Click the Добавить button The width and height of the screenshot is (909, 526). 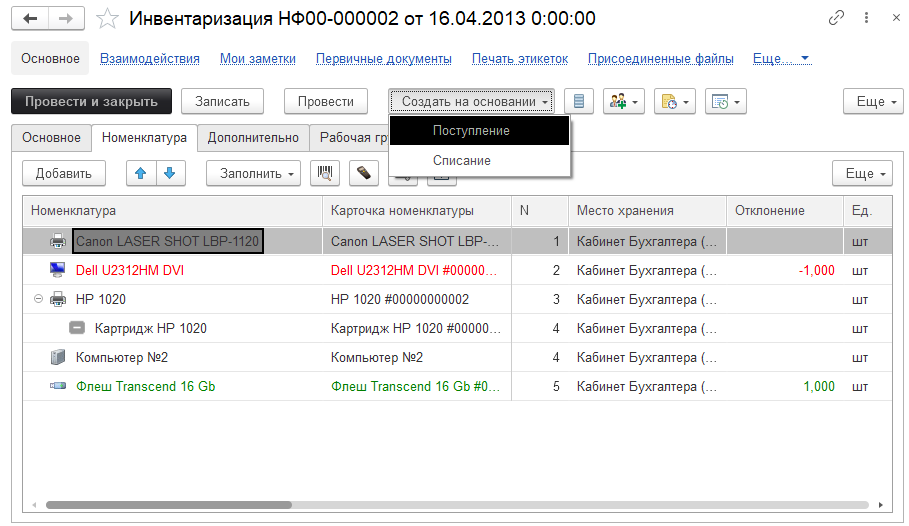click(x=63, y=173)
